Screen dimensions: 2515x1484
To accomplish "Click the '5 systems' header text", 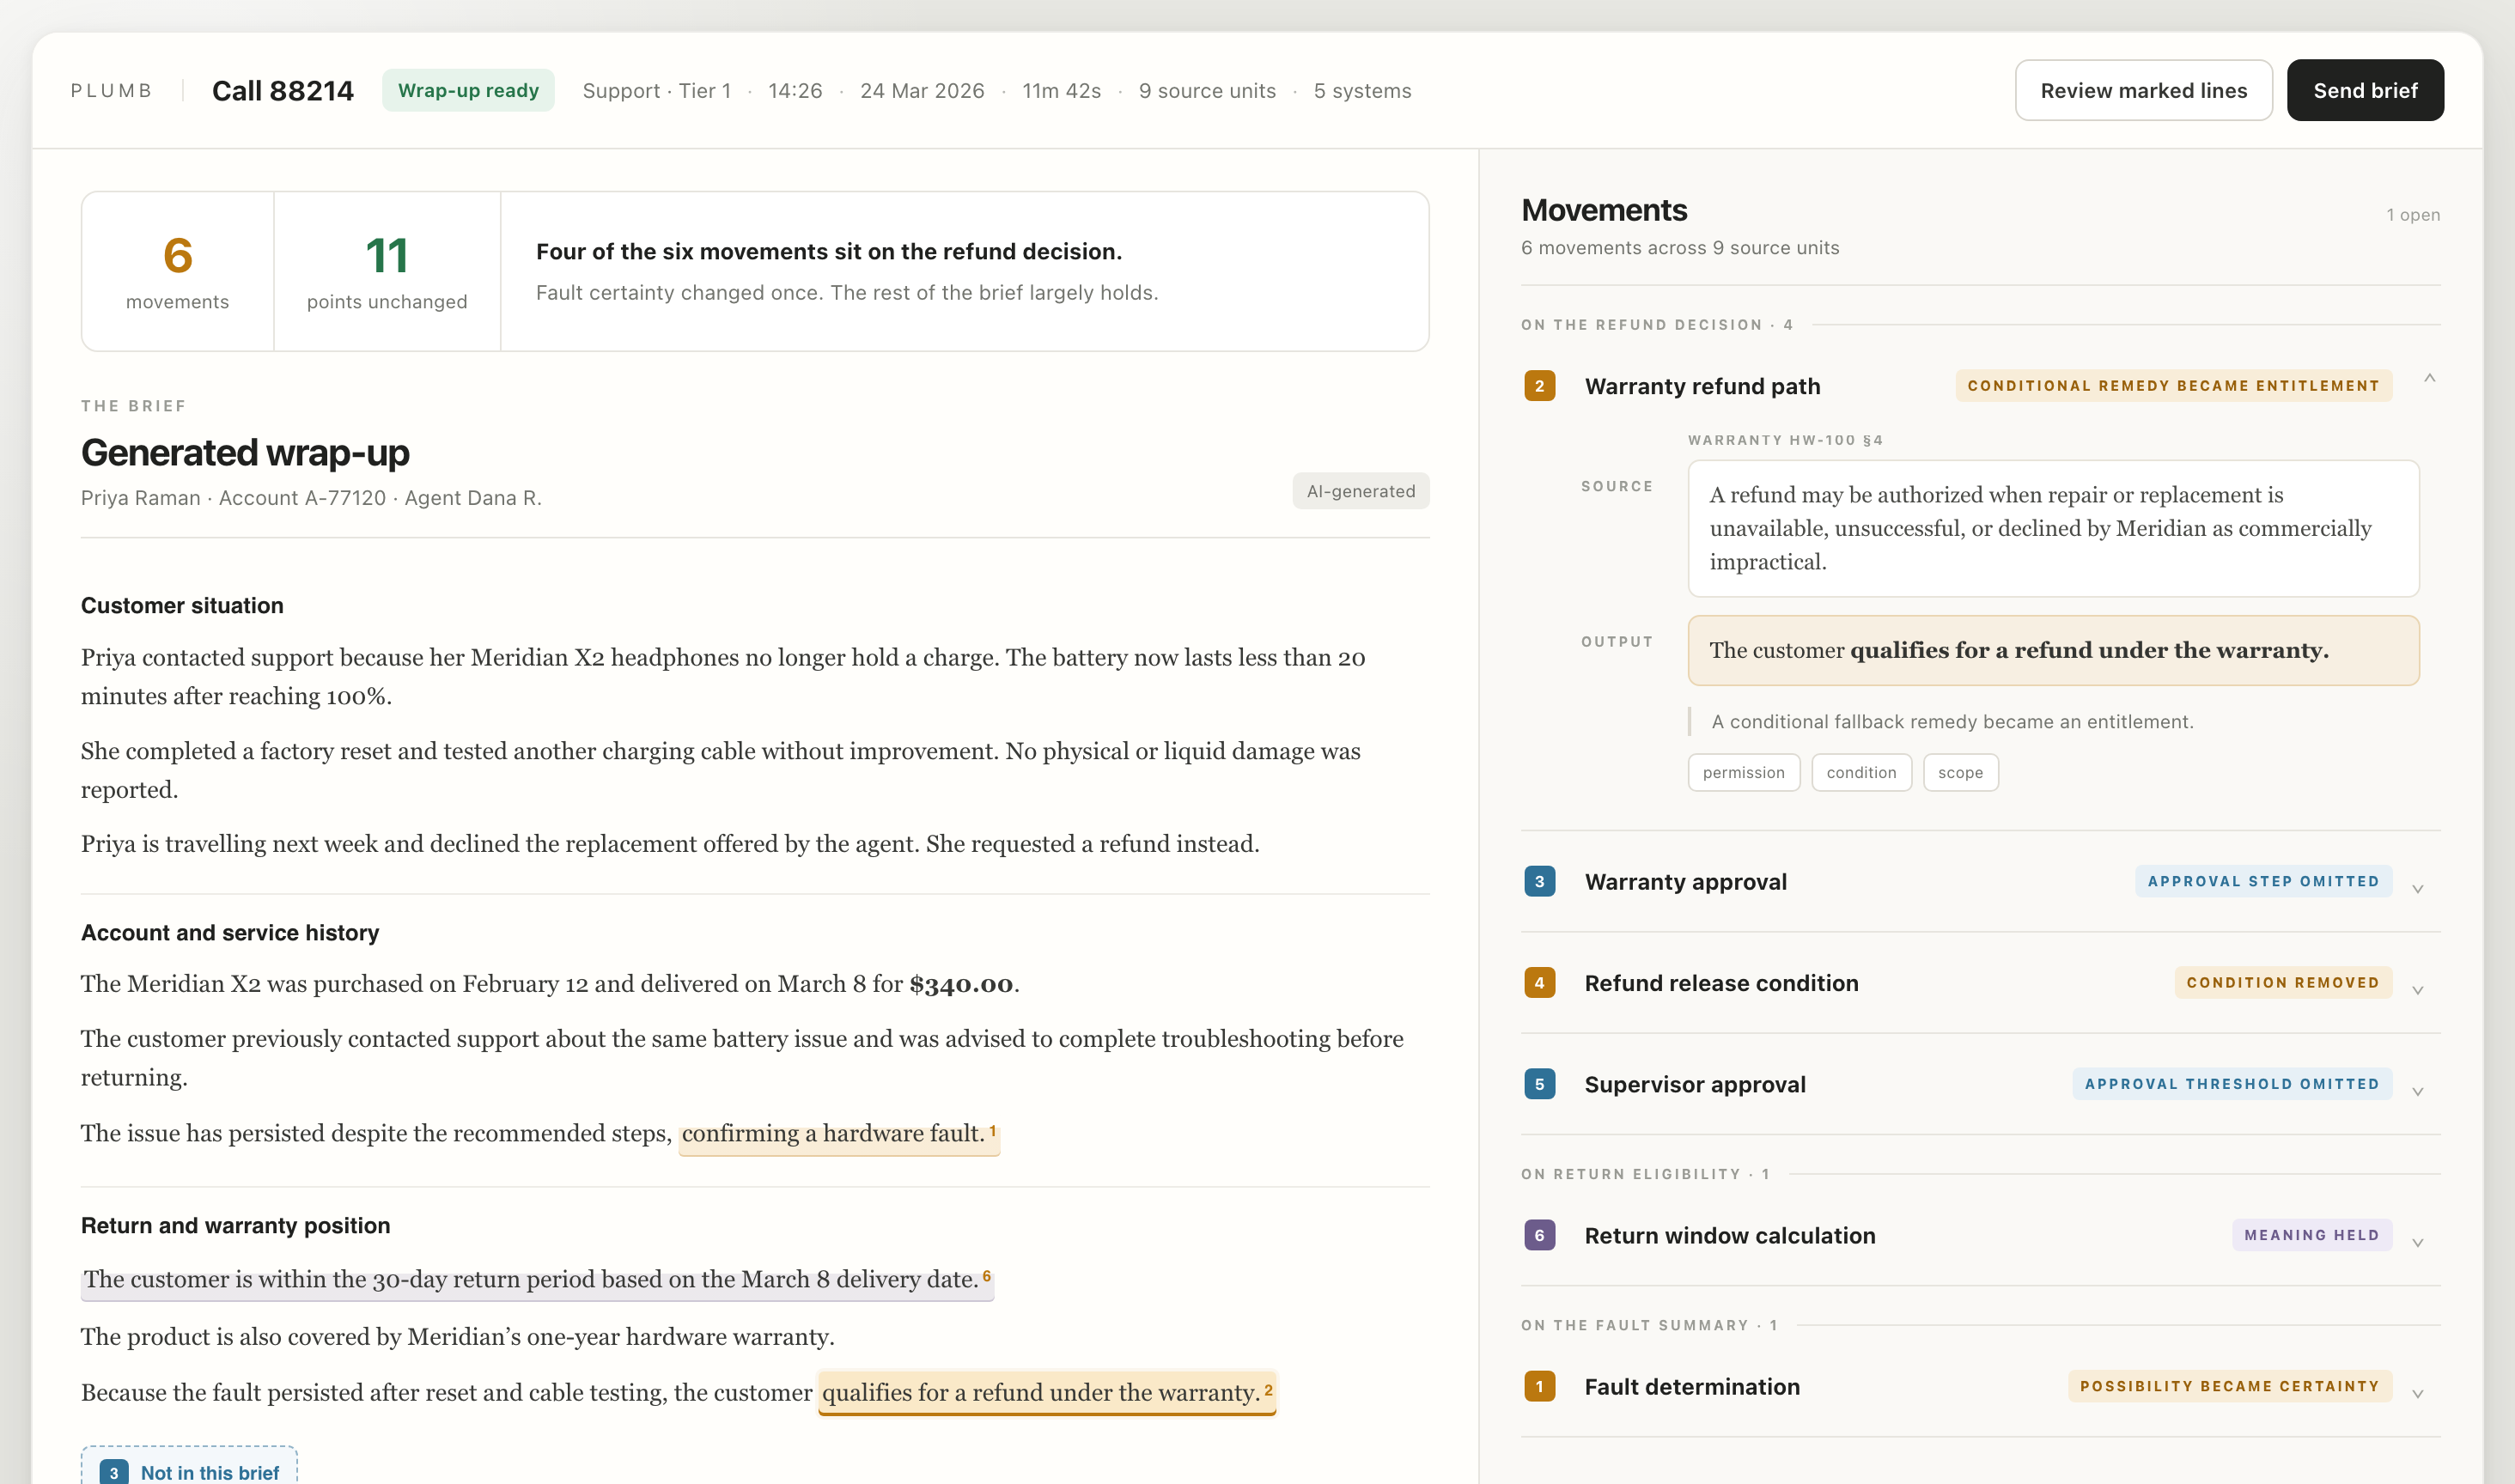I will point(1362,91).
